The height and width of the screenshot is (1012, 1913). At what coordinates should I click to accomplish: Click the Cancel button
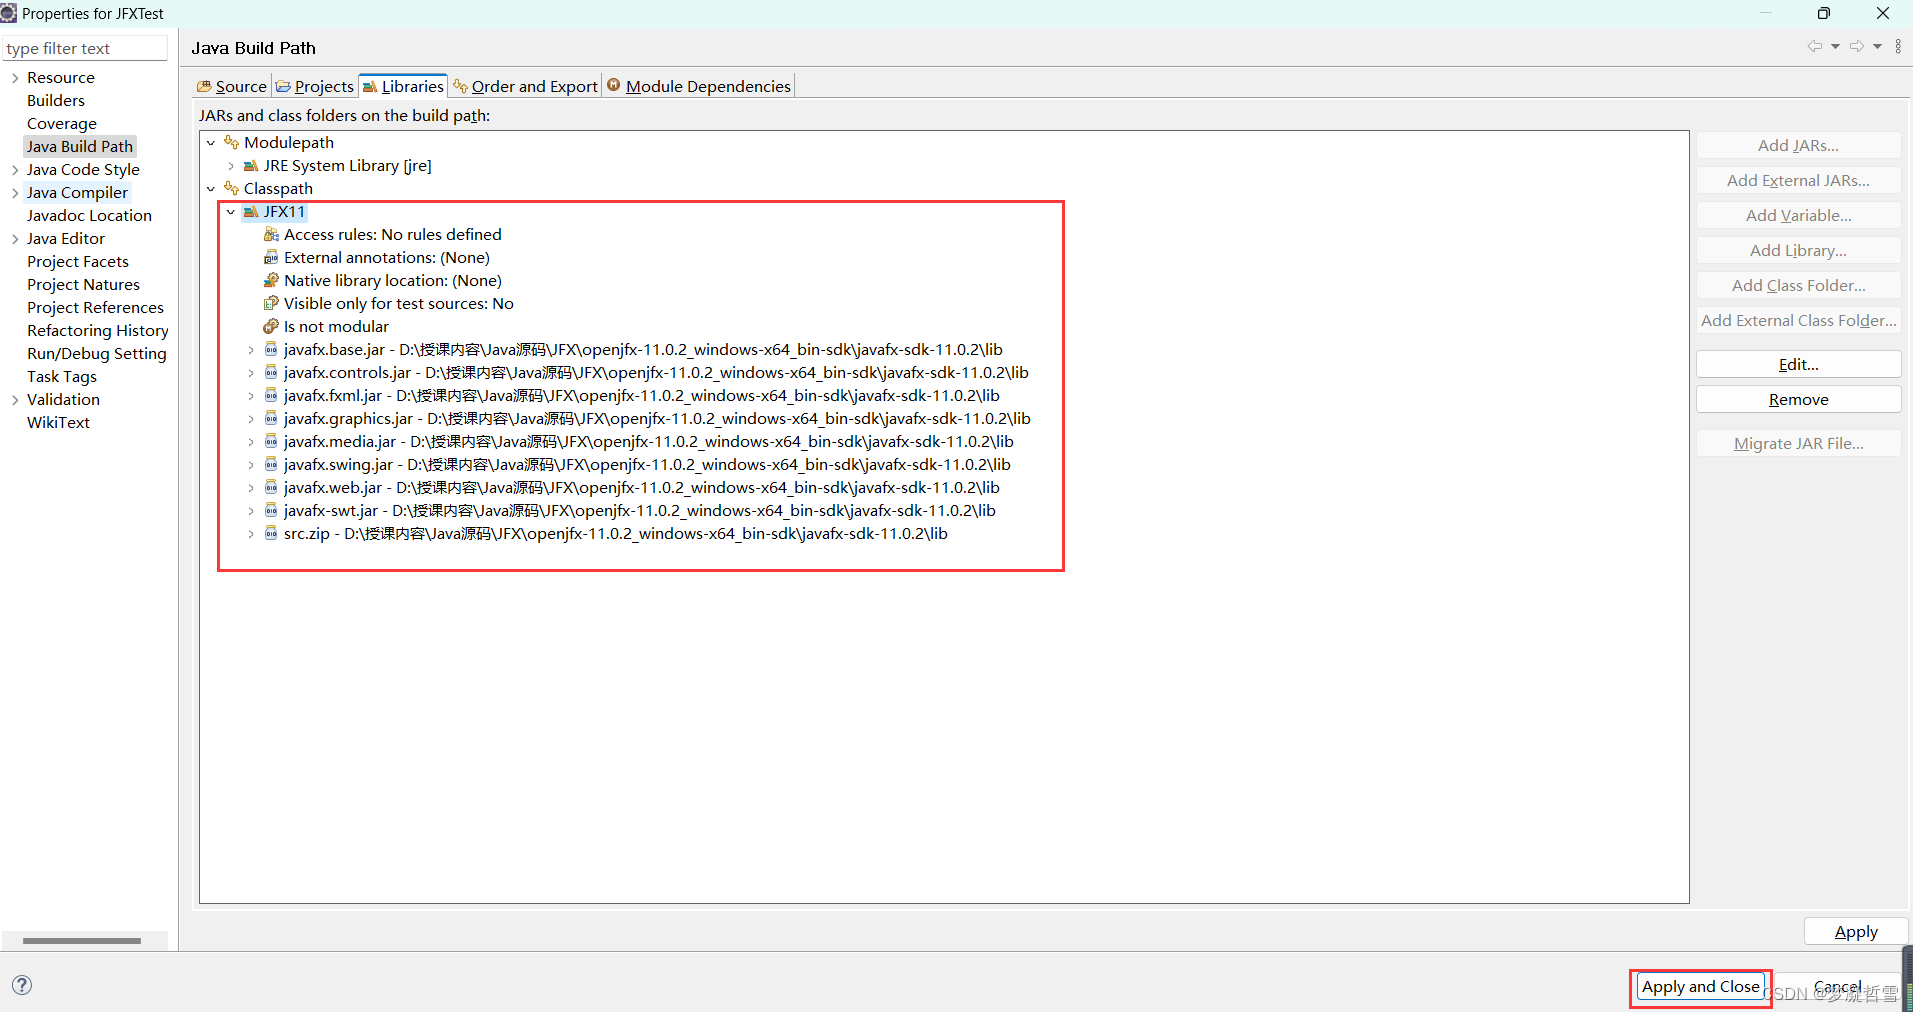click(1838, 986)
